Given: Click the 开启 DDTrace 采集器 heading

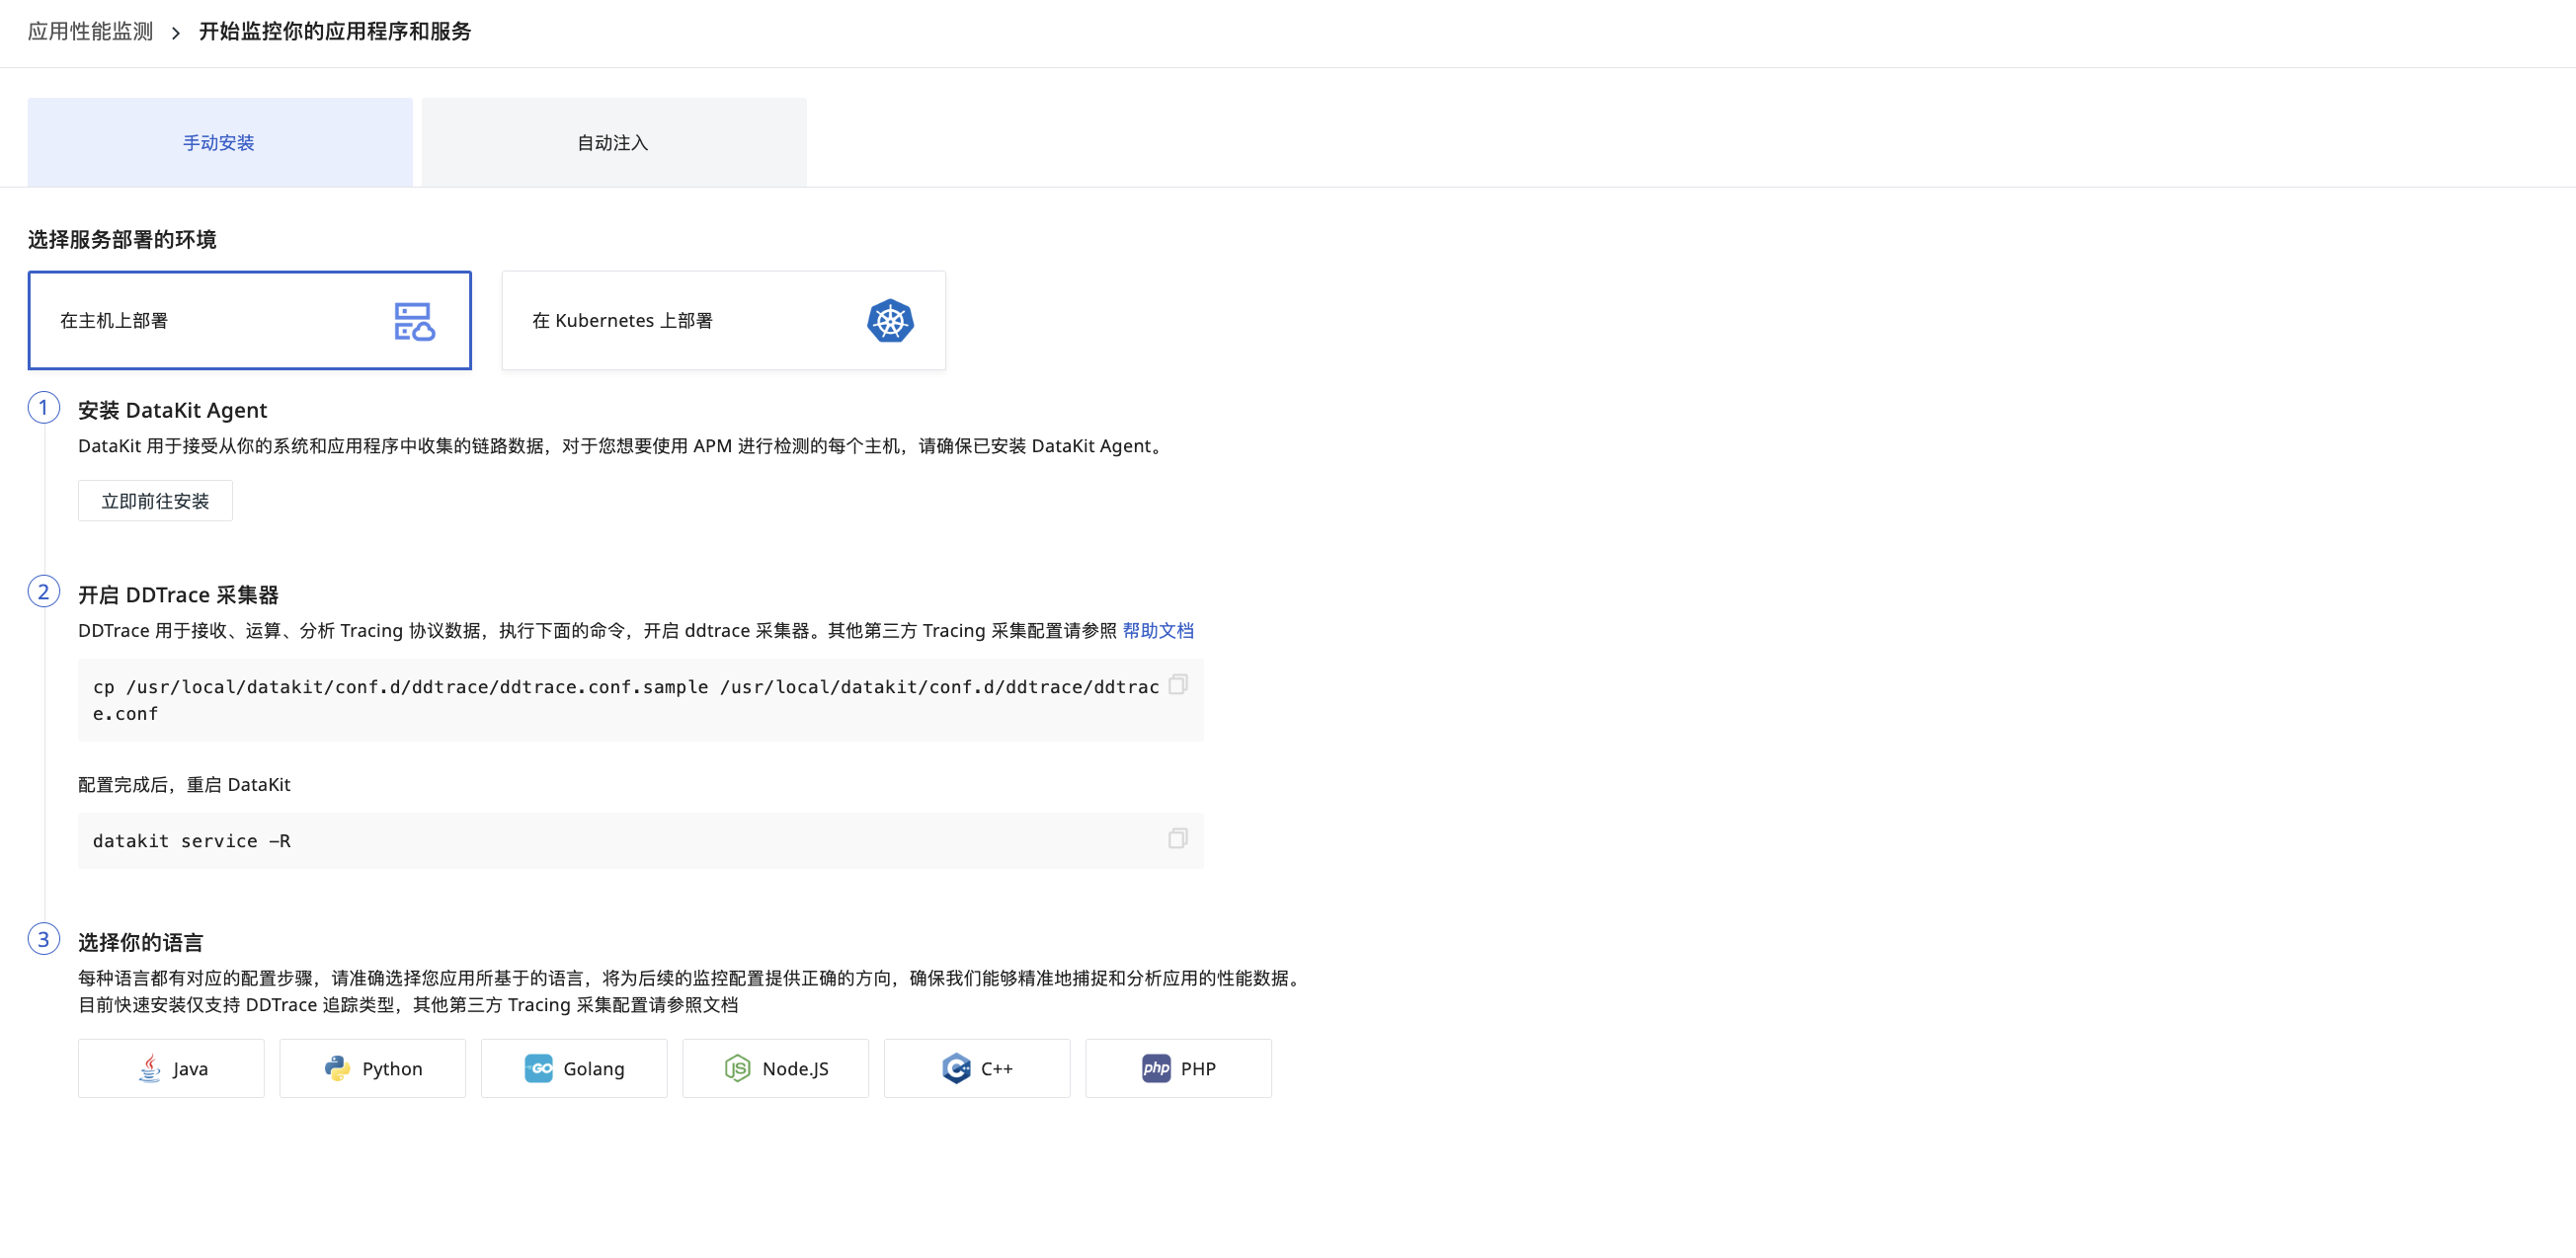Looking at the screenshot, I should (x=178, y=595).
